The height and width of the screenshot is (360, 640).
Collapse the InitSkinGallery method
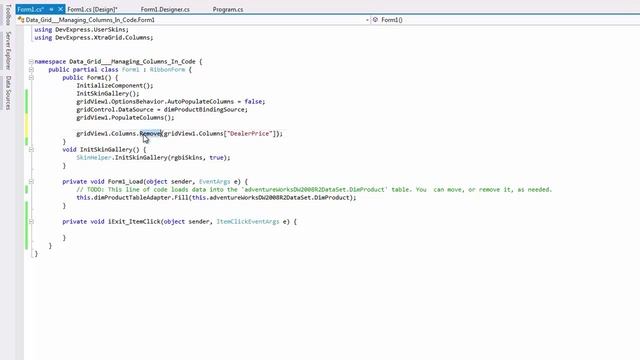(x=31, y=150)
